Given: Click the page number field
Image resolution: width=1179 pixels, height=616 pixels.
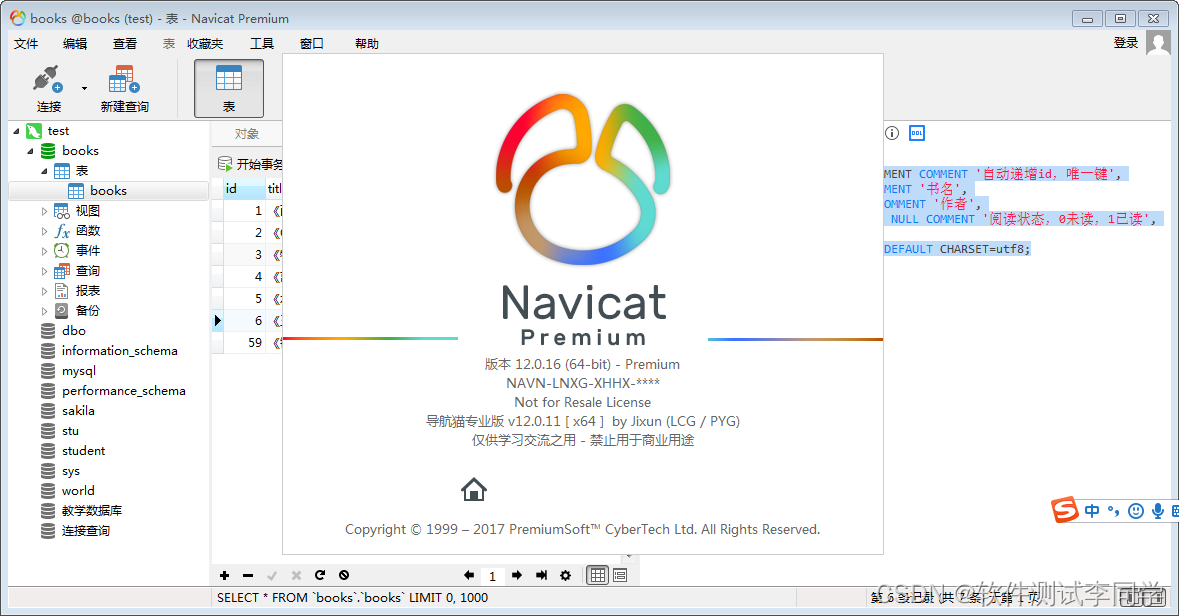Looking at the screenshot, I should [493, 576].
